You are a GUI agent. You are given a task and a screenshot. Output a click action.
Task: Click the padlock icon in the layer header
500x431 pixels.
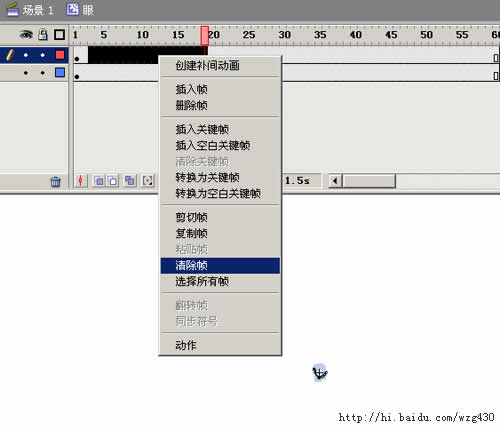coord(43,34)
